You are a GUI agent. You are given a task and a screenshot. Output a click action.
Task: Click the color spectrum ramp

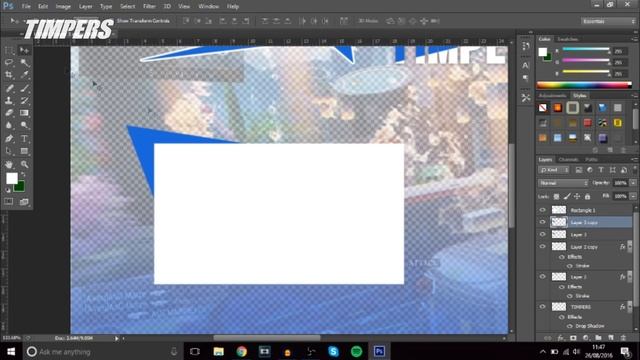[584, 85]
